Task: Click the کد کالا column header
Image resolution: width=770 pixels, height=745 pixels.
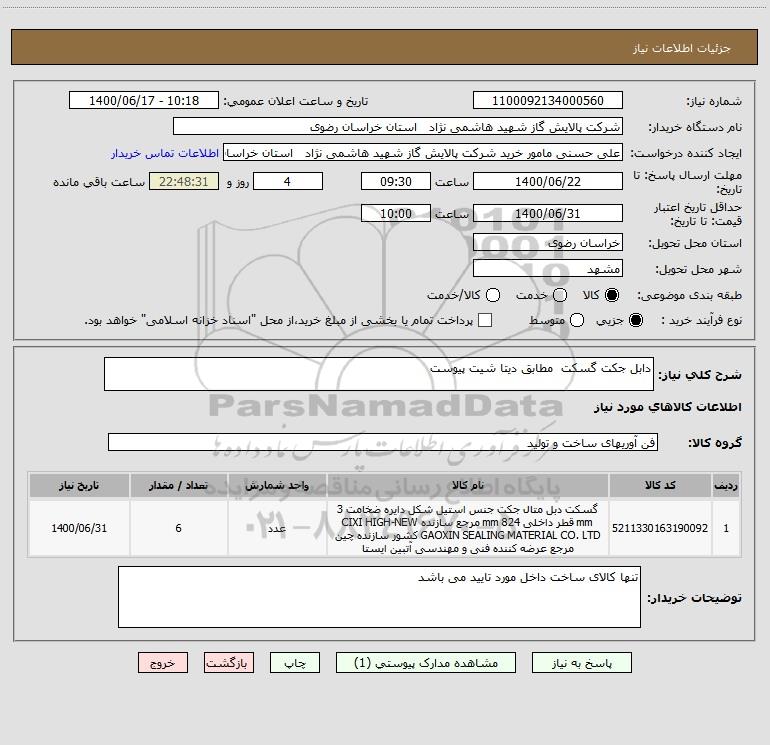Action: [x=660, y=485]
